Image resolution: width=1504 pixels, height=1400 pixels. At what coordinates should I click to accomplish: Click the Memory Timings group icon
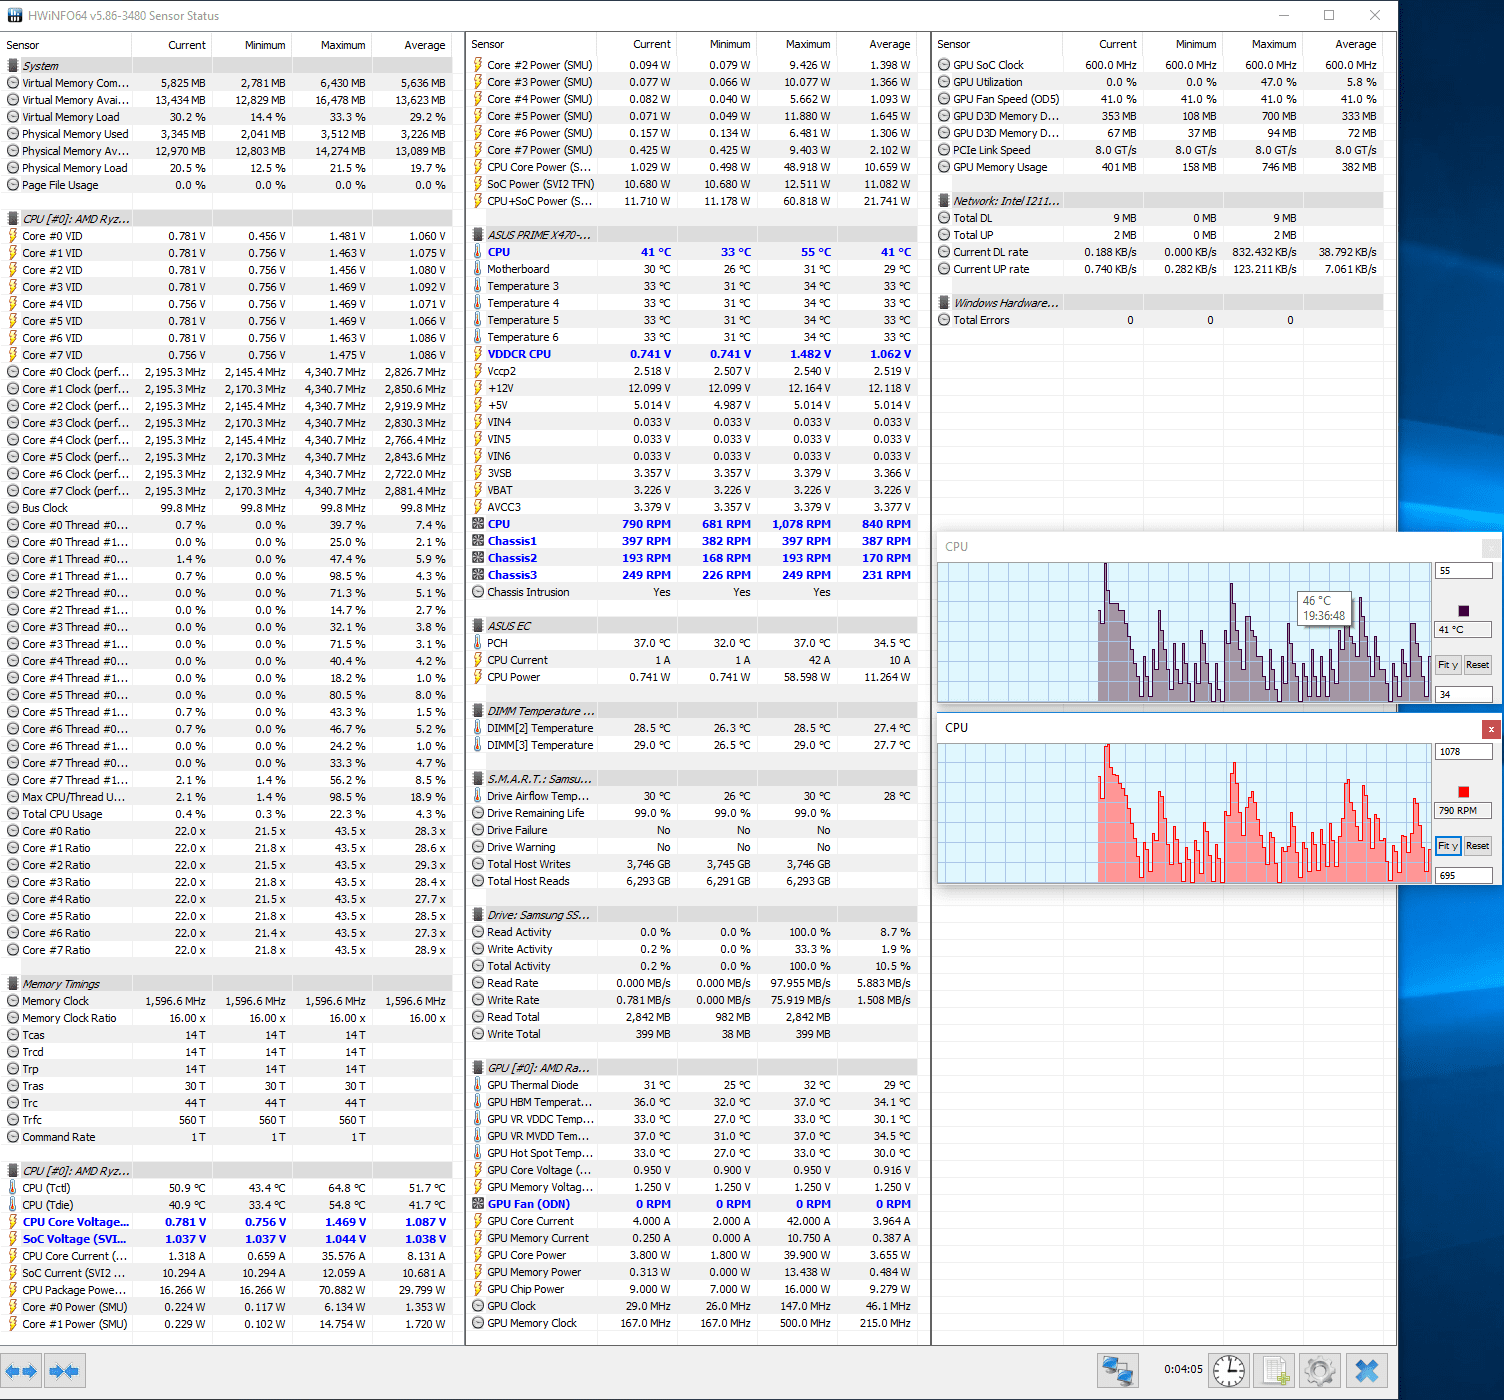pos(13,984)
